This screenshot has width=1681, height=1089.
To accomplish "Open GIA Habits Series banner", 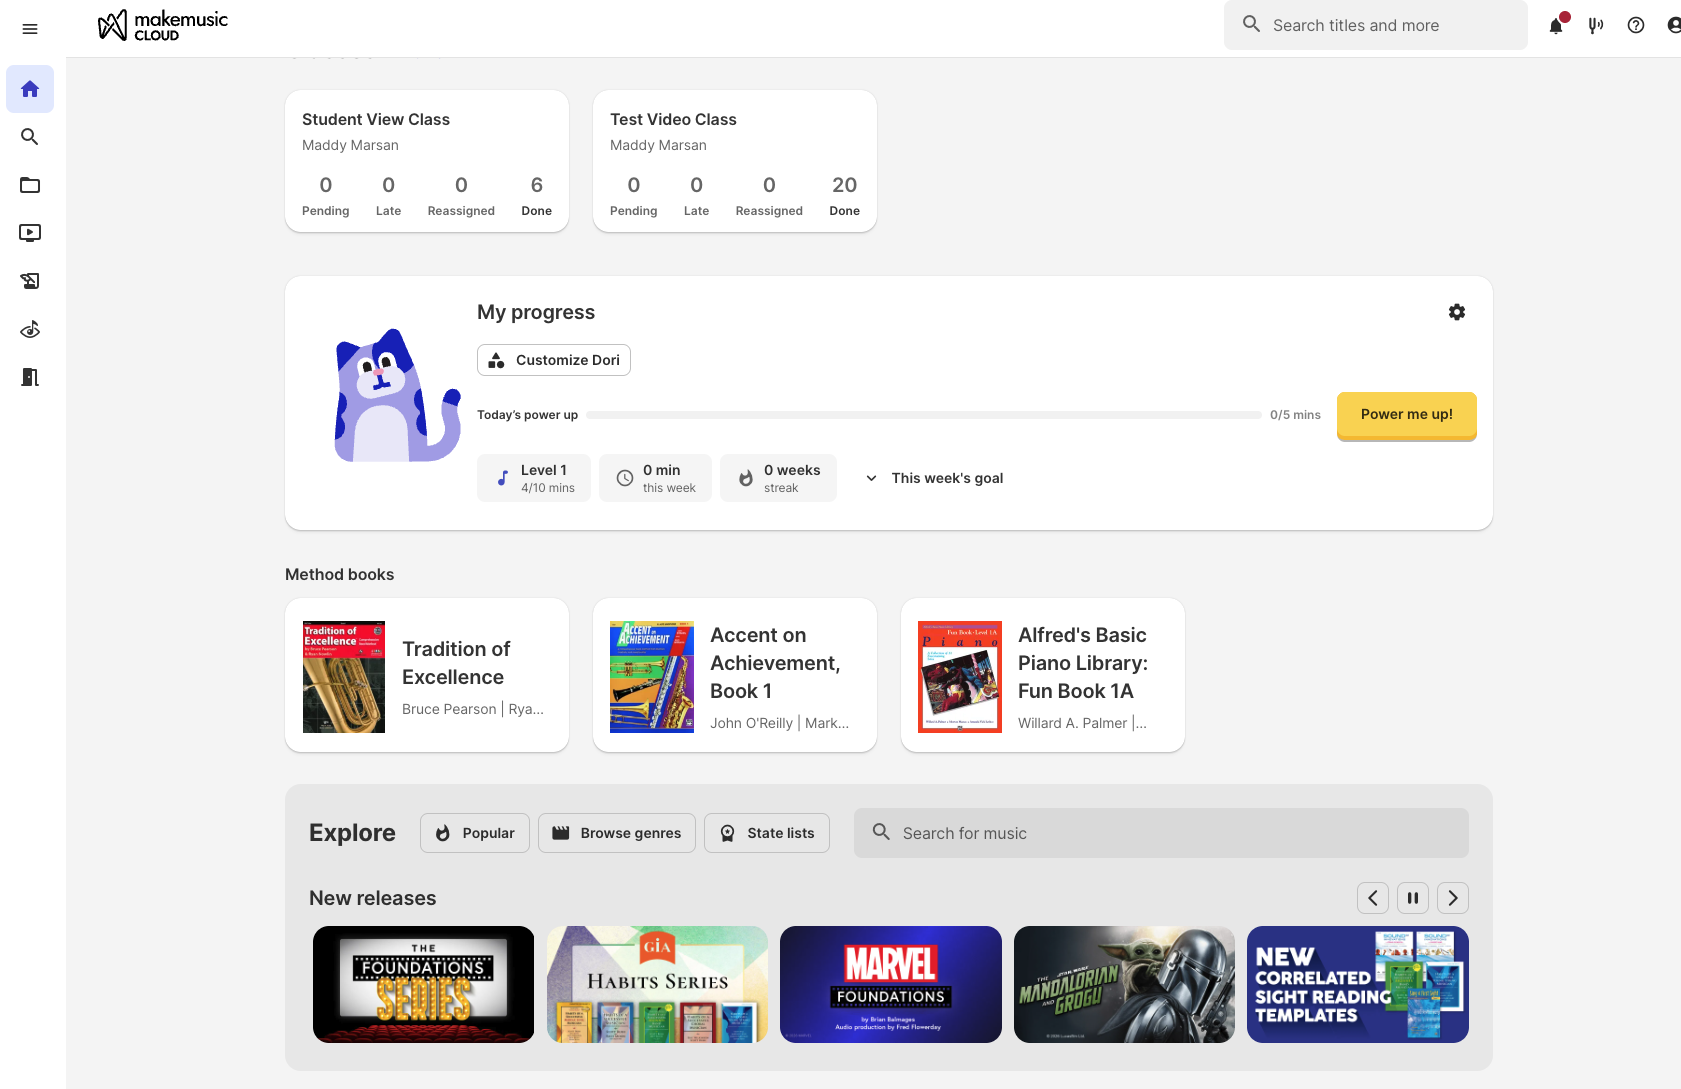I will (x=657, y=985).
